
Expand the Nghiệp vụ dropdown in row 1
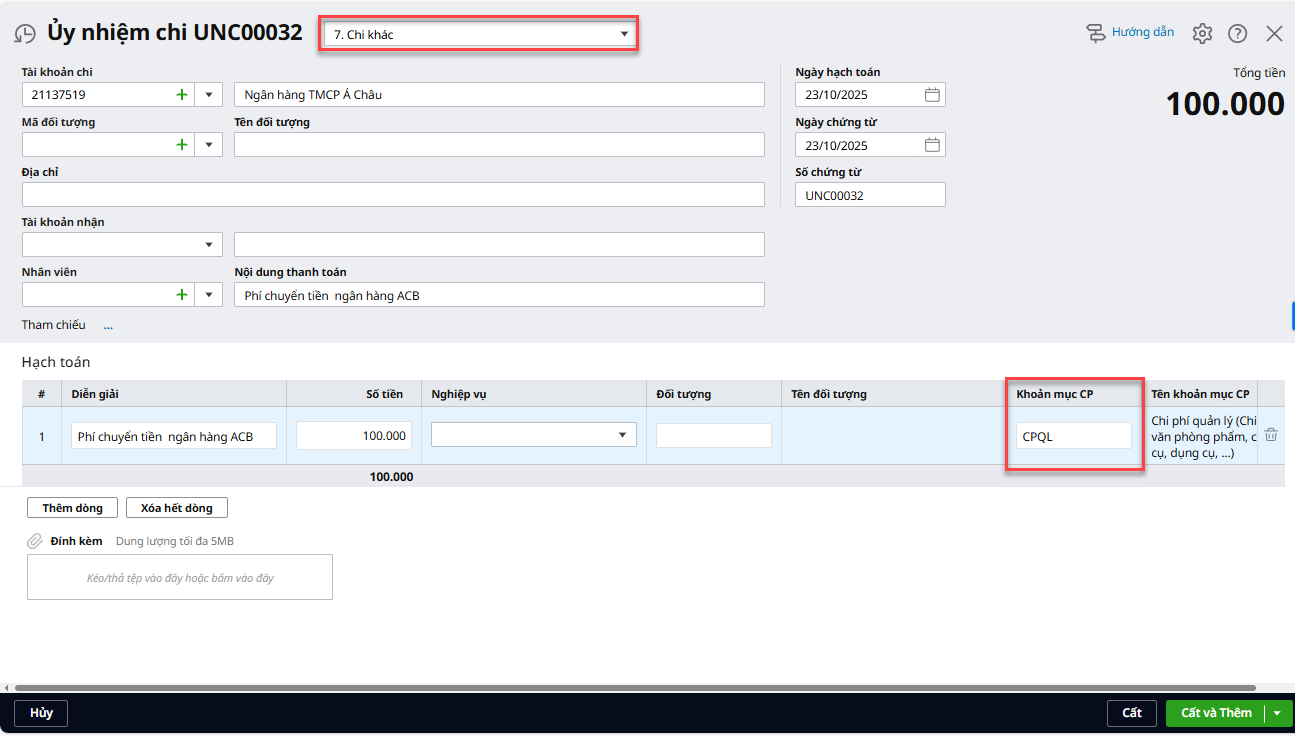pos(622,435)
